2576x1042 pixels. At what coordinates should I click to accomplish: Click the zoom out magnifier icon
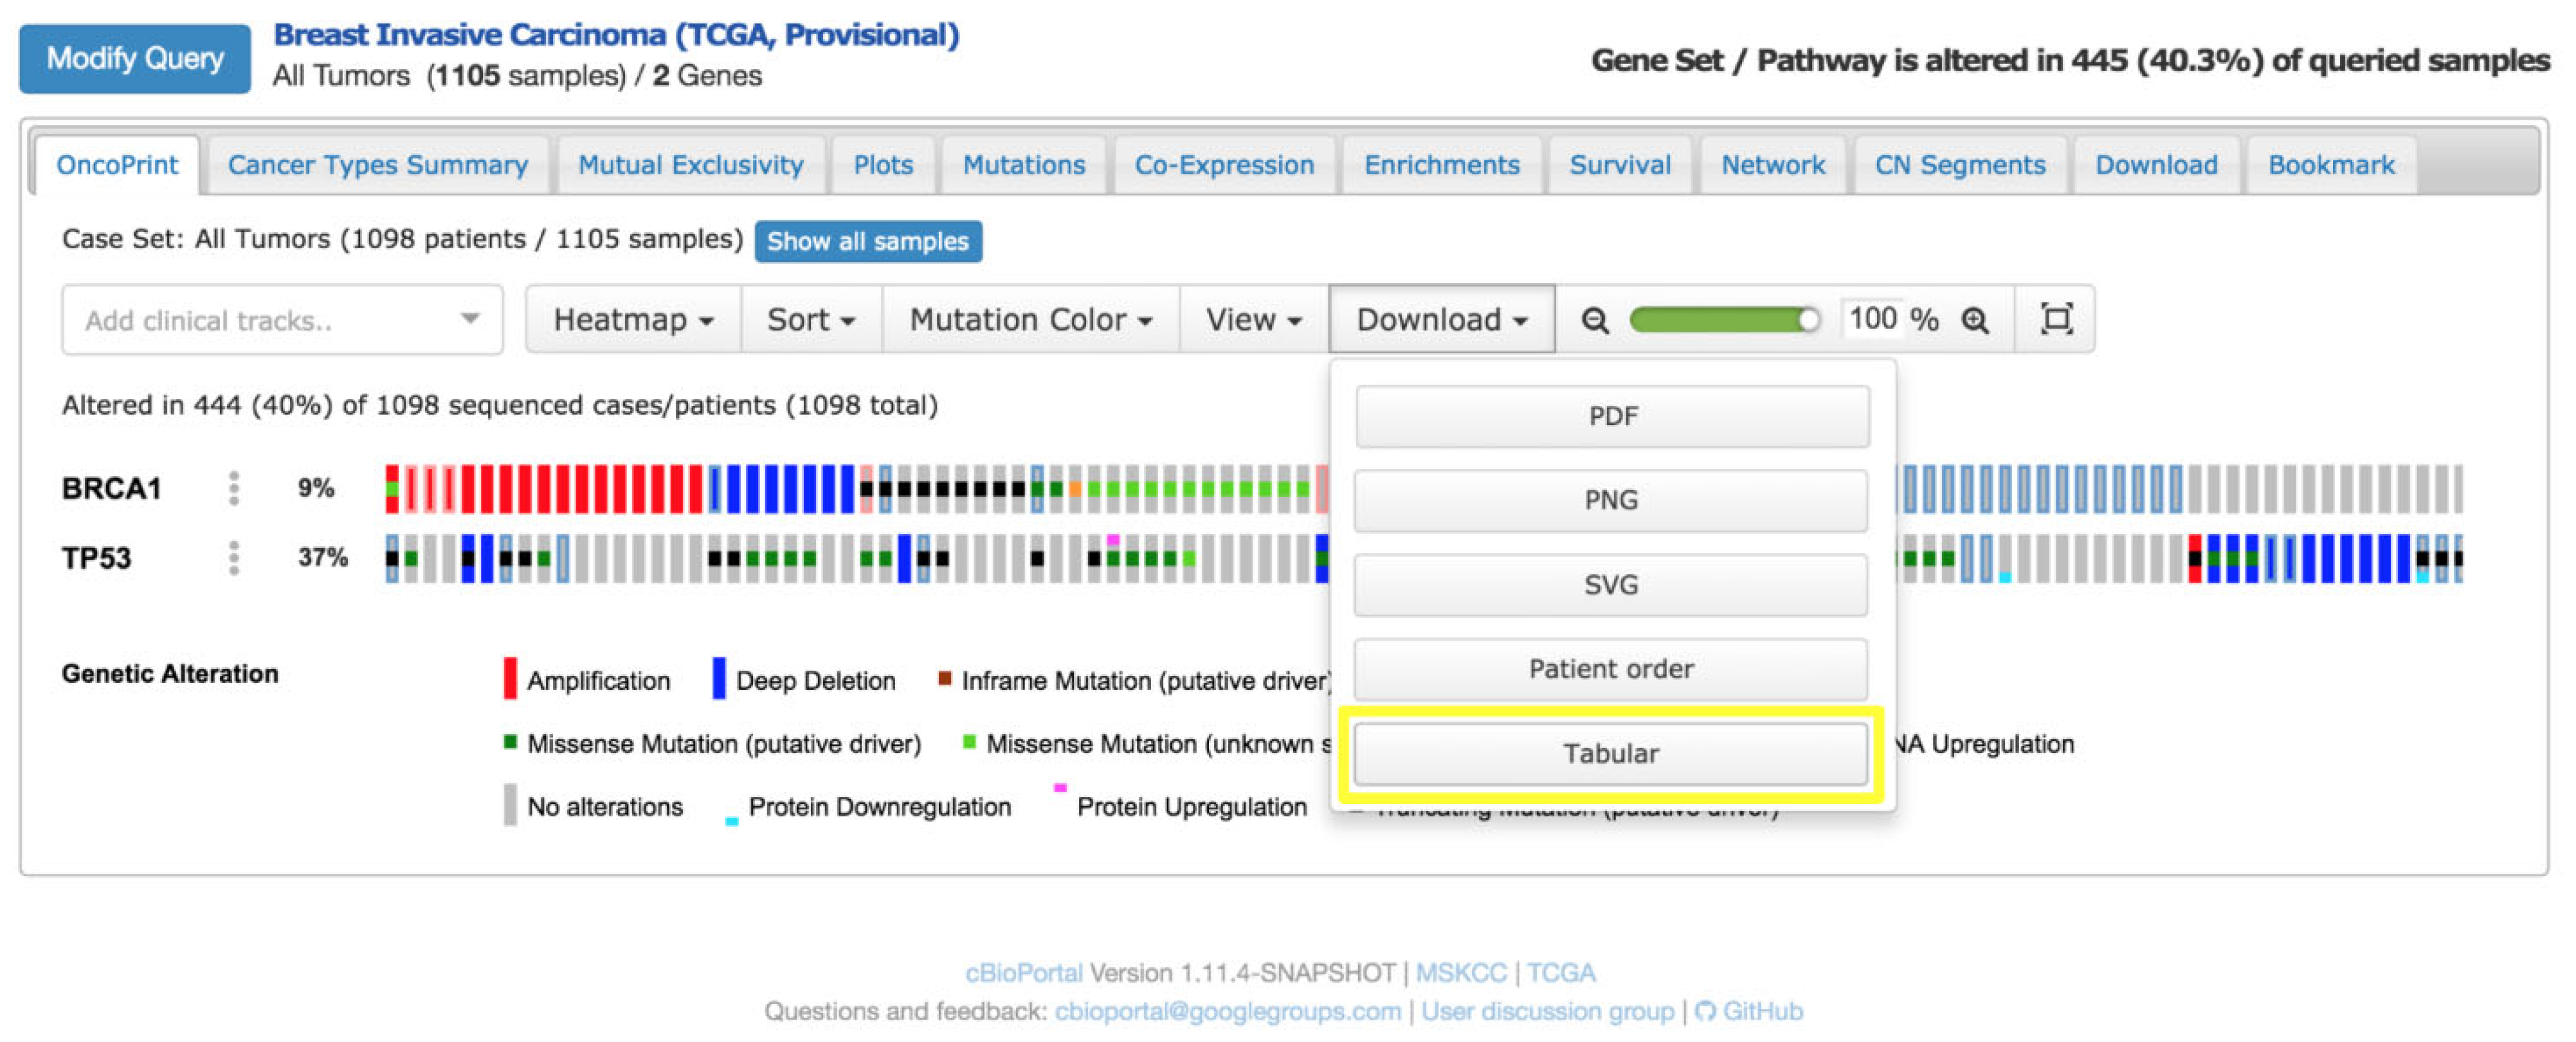point(1594,320)
